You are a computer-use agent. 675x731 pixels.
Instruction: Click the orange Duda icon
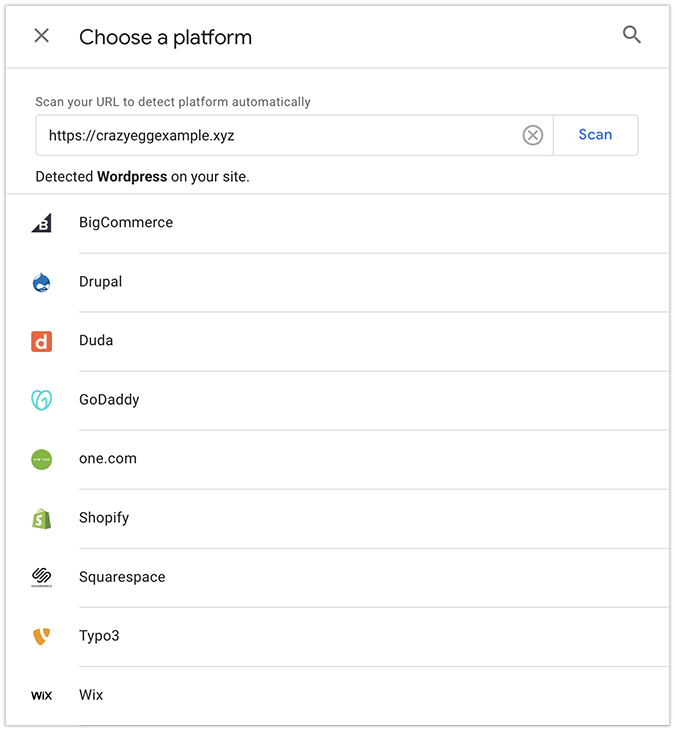tap(41, 341)
